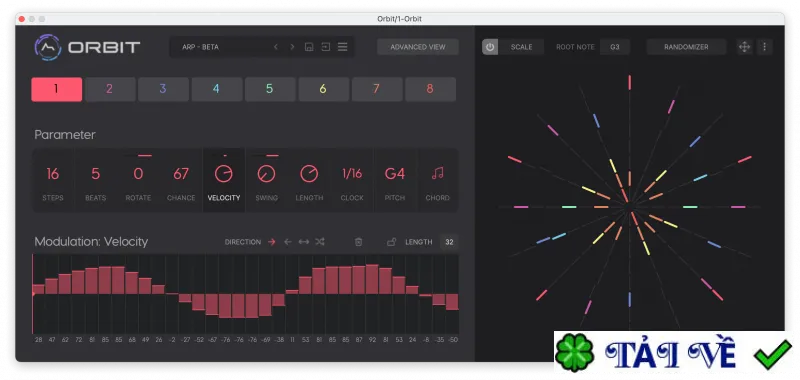Click the modulation bar with value 87
Screen dimensions: 800x380
pyautogui.click(x=359, y=280)
